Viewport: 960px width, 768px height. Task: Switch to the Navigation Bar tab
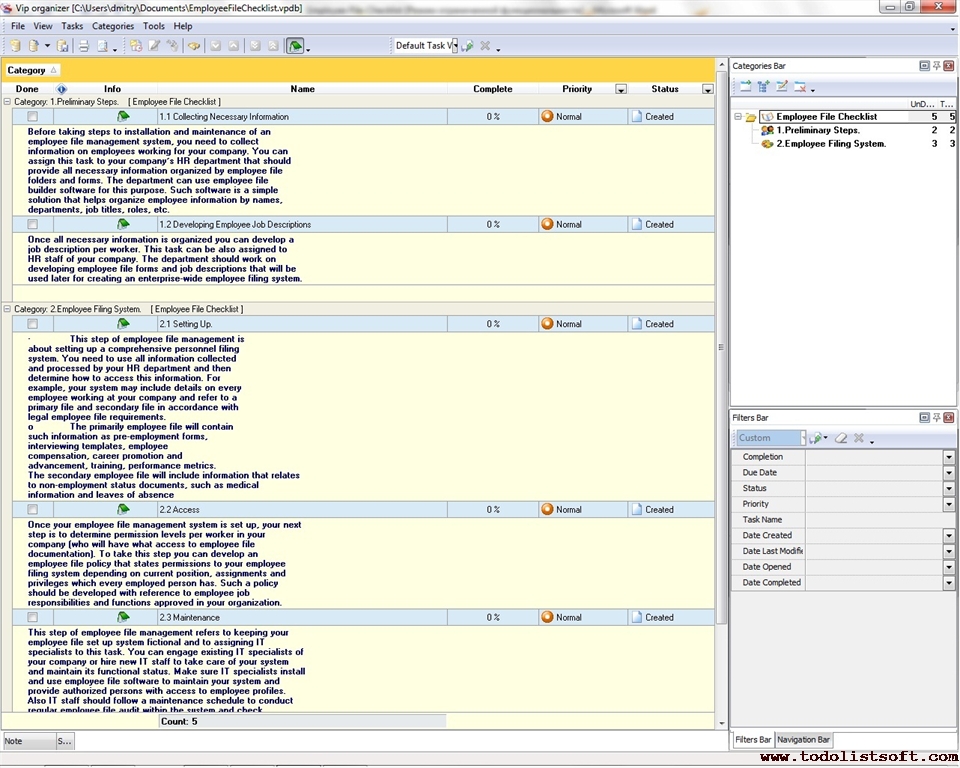[x=804, y=740]
